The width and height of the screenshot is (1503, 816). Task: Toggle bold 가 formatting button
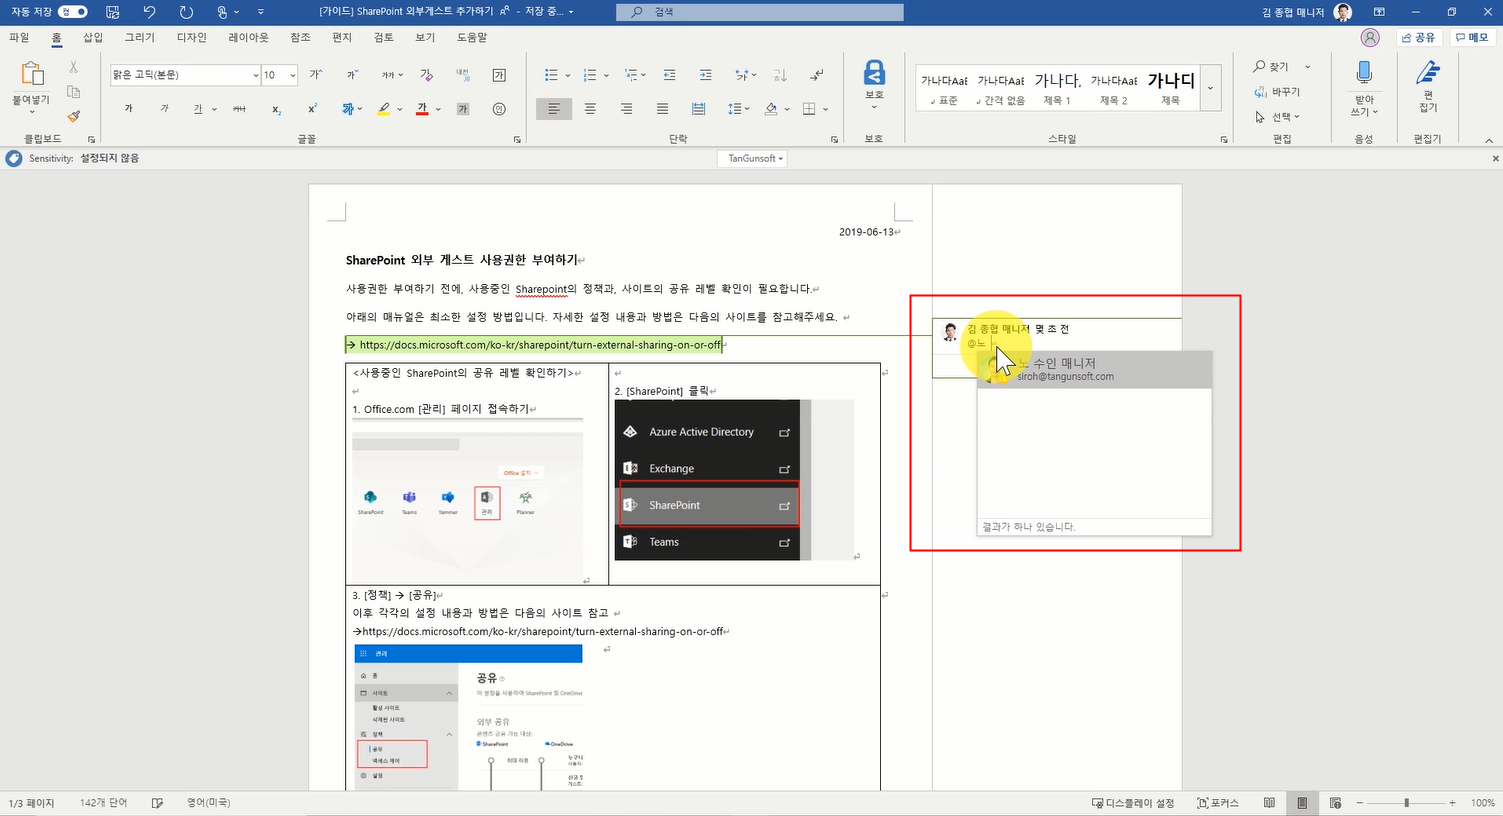point(128,109)
